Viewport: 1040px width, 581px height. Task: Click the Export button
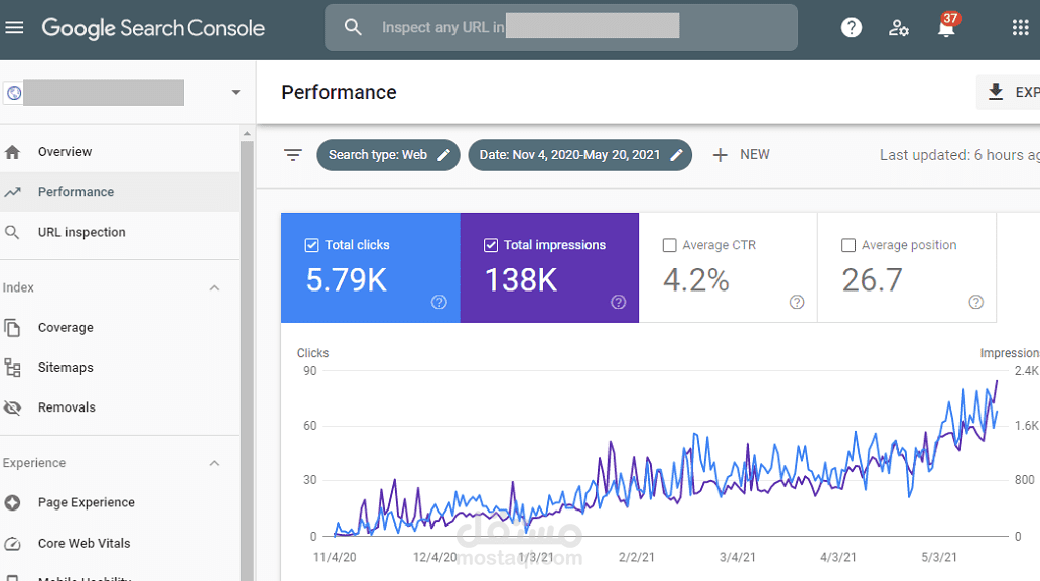[1008, 92]
